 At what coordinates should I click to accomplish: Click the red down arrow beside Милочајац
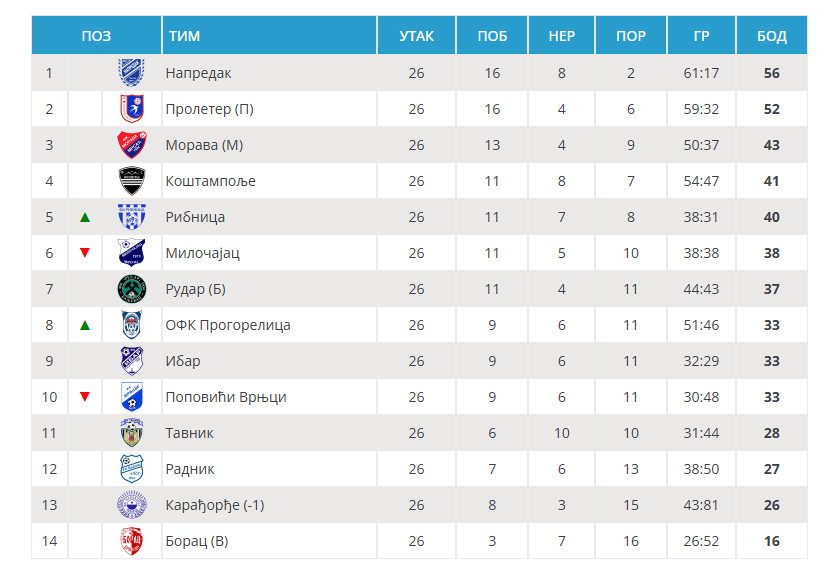[x=85, y=253]
